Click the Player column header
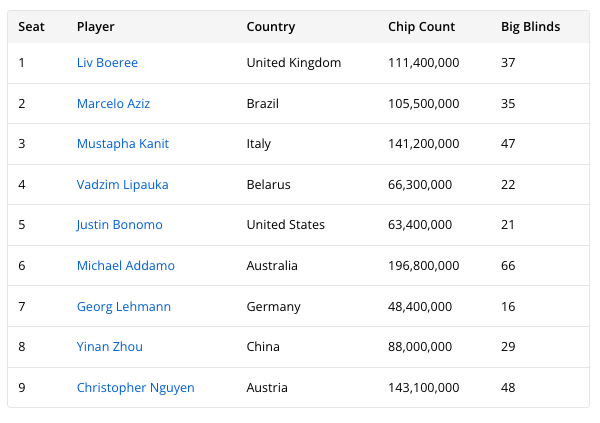 pyautogui.click(x=96, y=27)
